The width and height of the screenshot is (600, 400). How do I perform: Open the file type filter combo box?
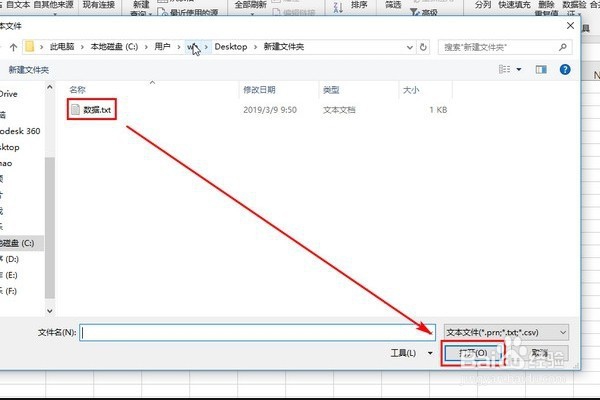click(x=506, y=332)
